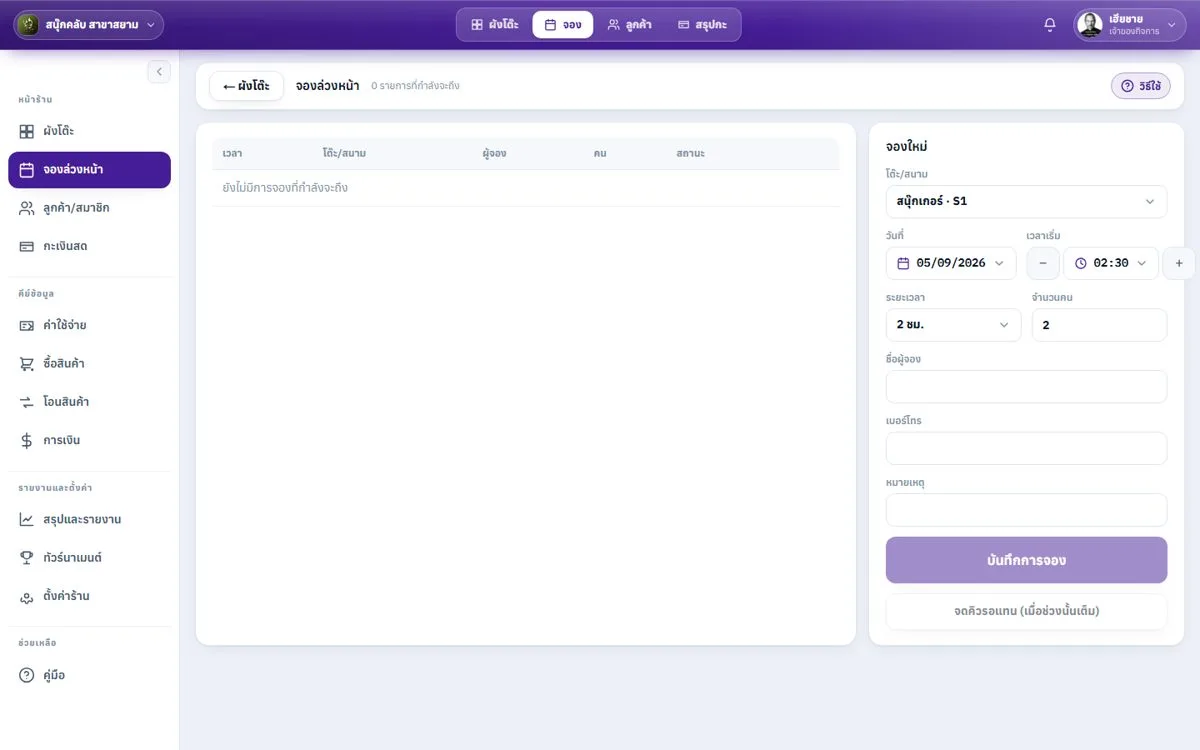This screenshot has width=1200, height=750.
Task: Click the เวลา column header
Action: tap(232, 154)
